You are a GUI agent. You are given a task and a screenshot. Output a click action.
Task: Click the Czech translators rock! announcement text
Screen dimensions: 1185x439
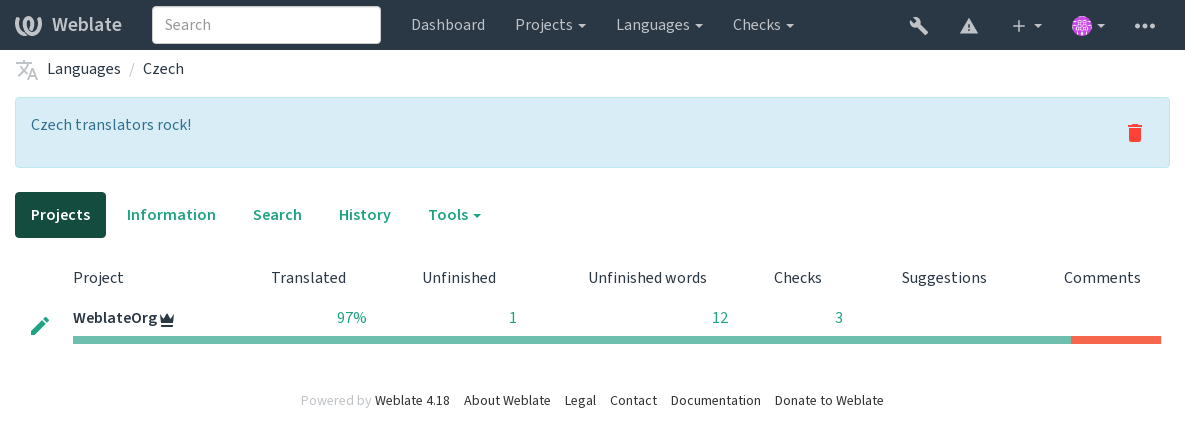(x=111, y=125)
